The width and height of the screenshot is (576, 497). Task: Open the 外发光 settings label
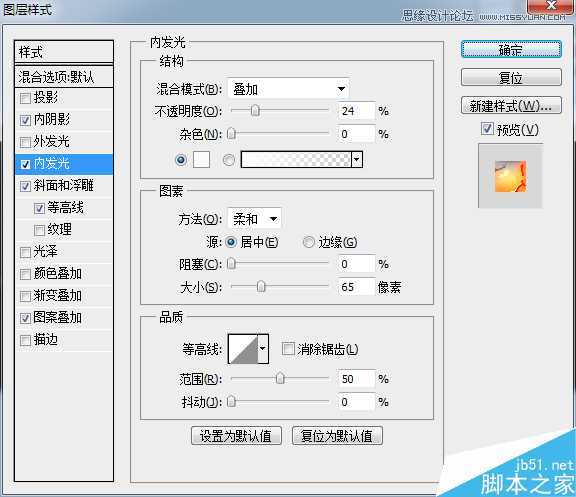[51, 141]
